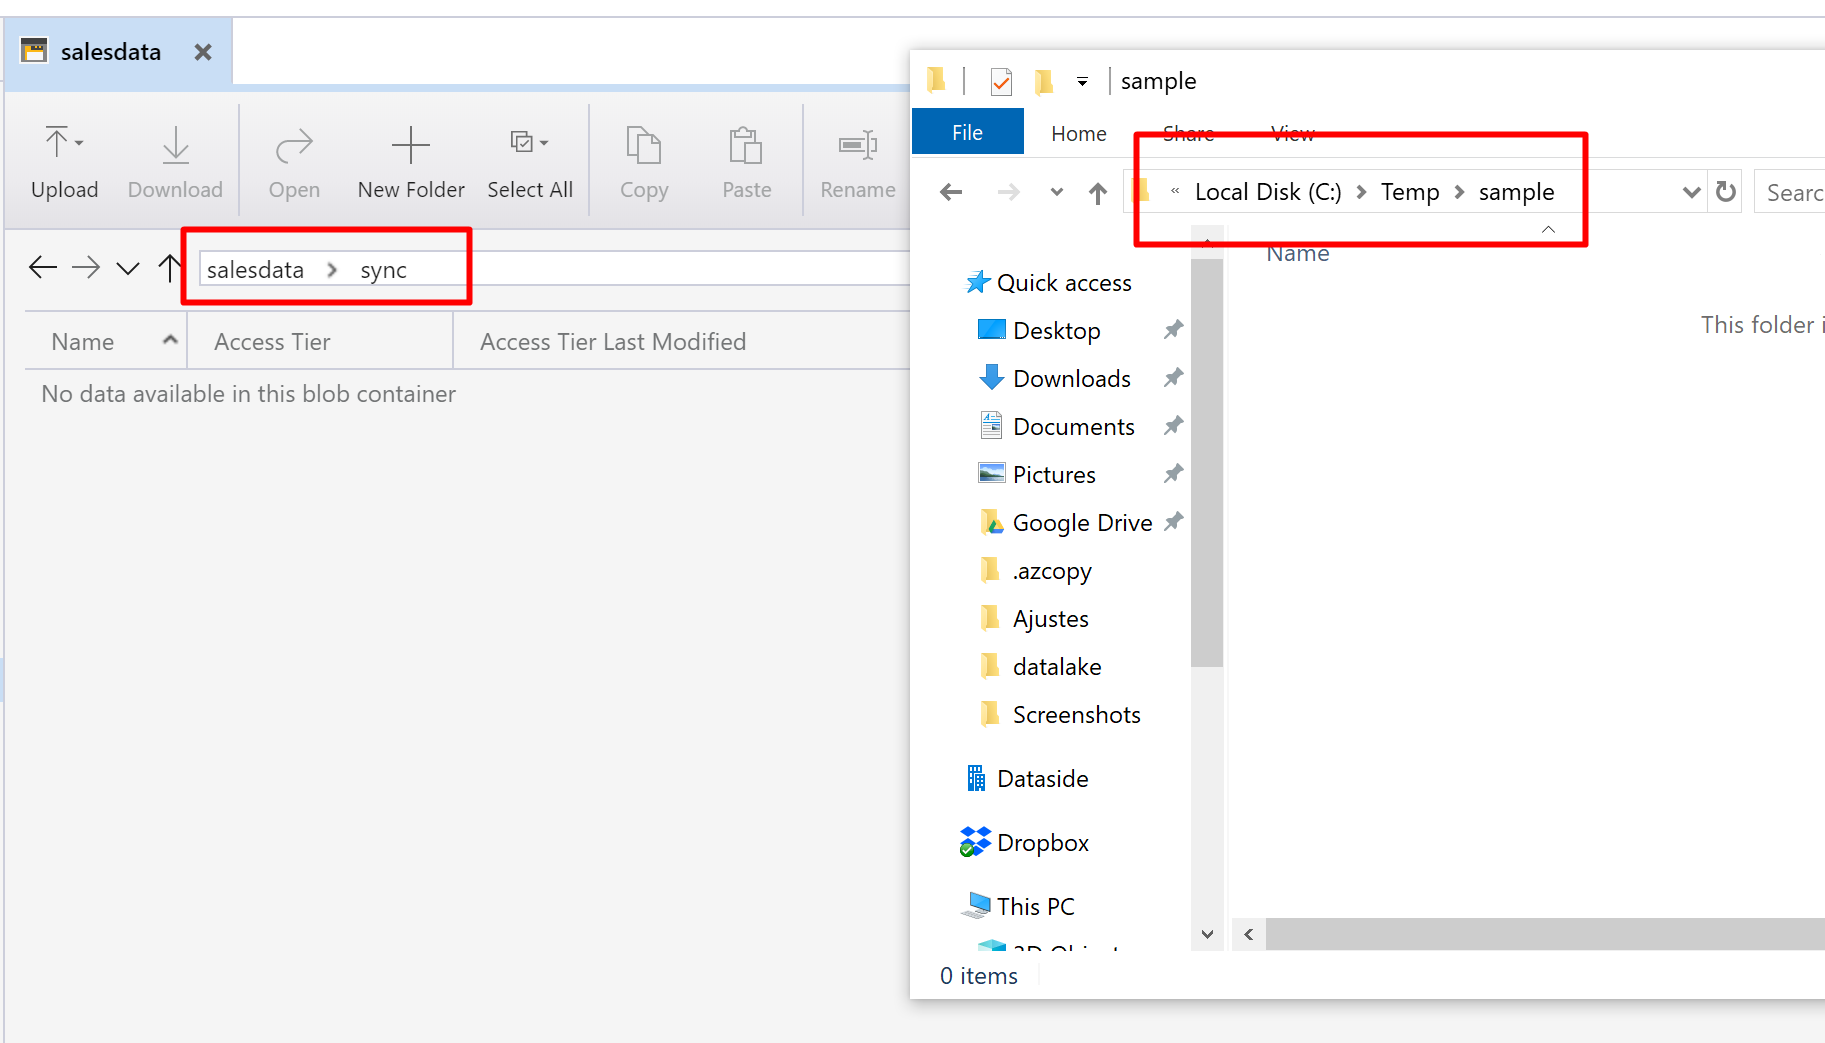
Task: Click sync in the blob breadcrumb
Action: [x=383, y=270]
